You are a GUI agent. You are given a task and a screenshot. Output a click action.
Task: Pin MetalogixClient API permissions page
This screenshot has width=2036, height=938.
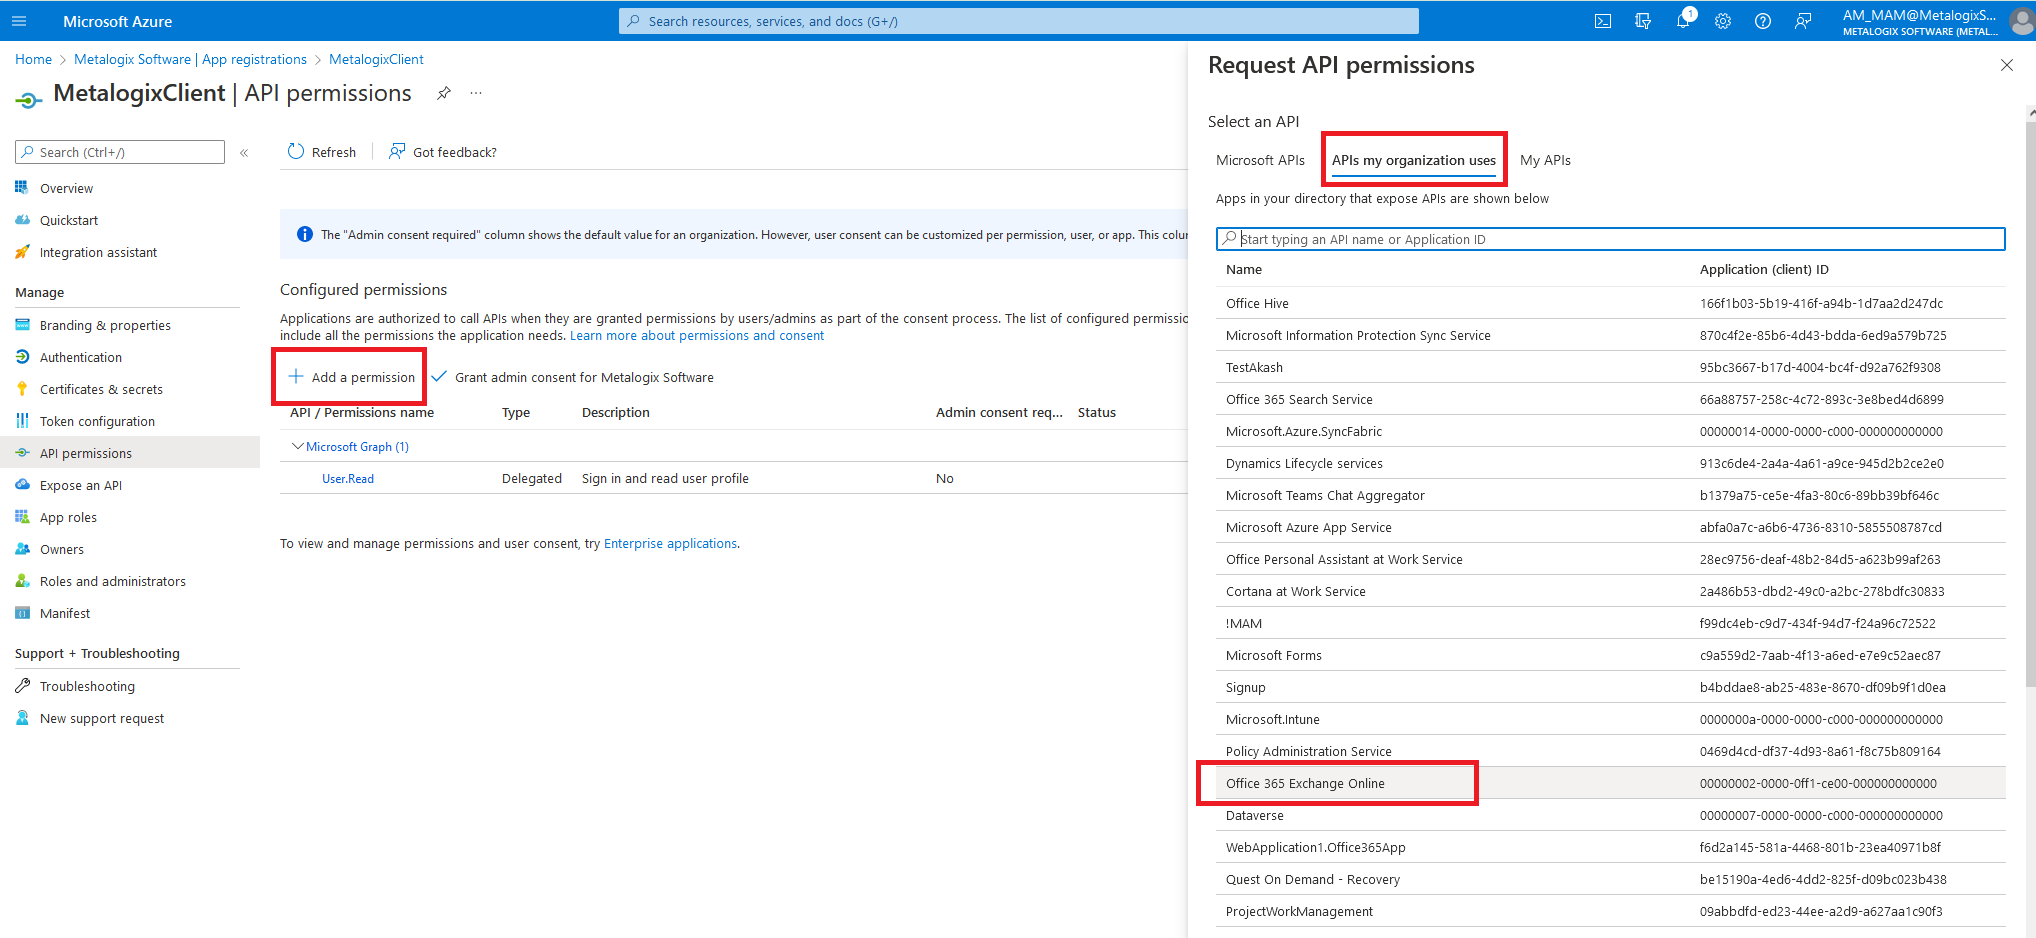point(444,93)
